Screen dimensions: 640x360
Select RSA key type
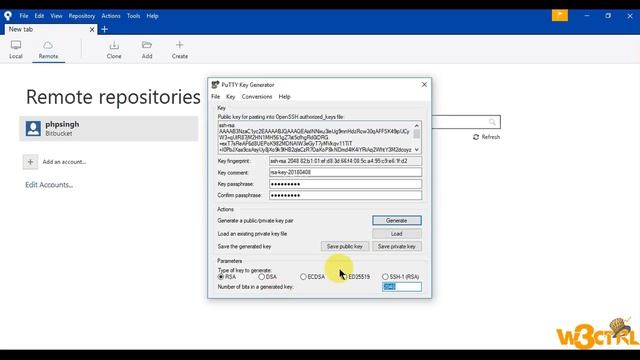point(221,277)
